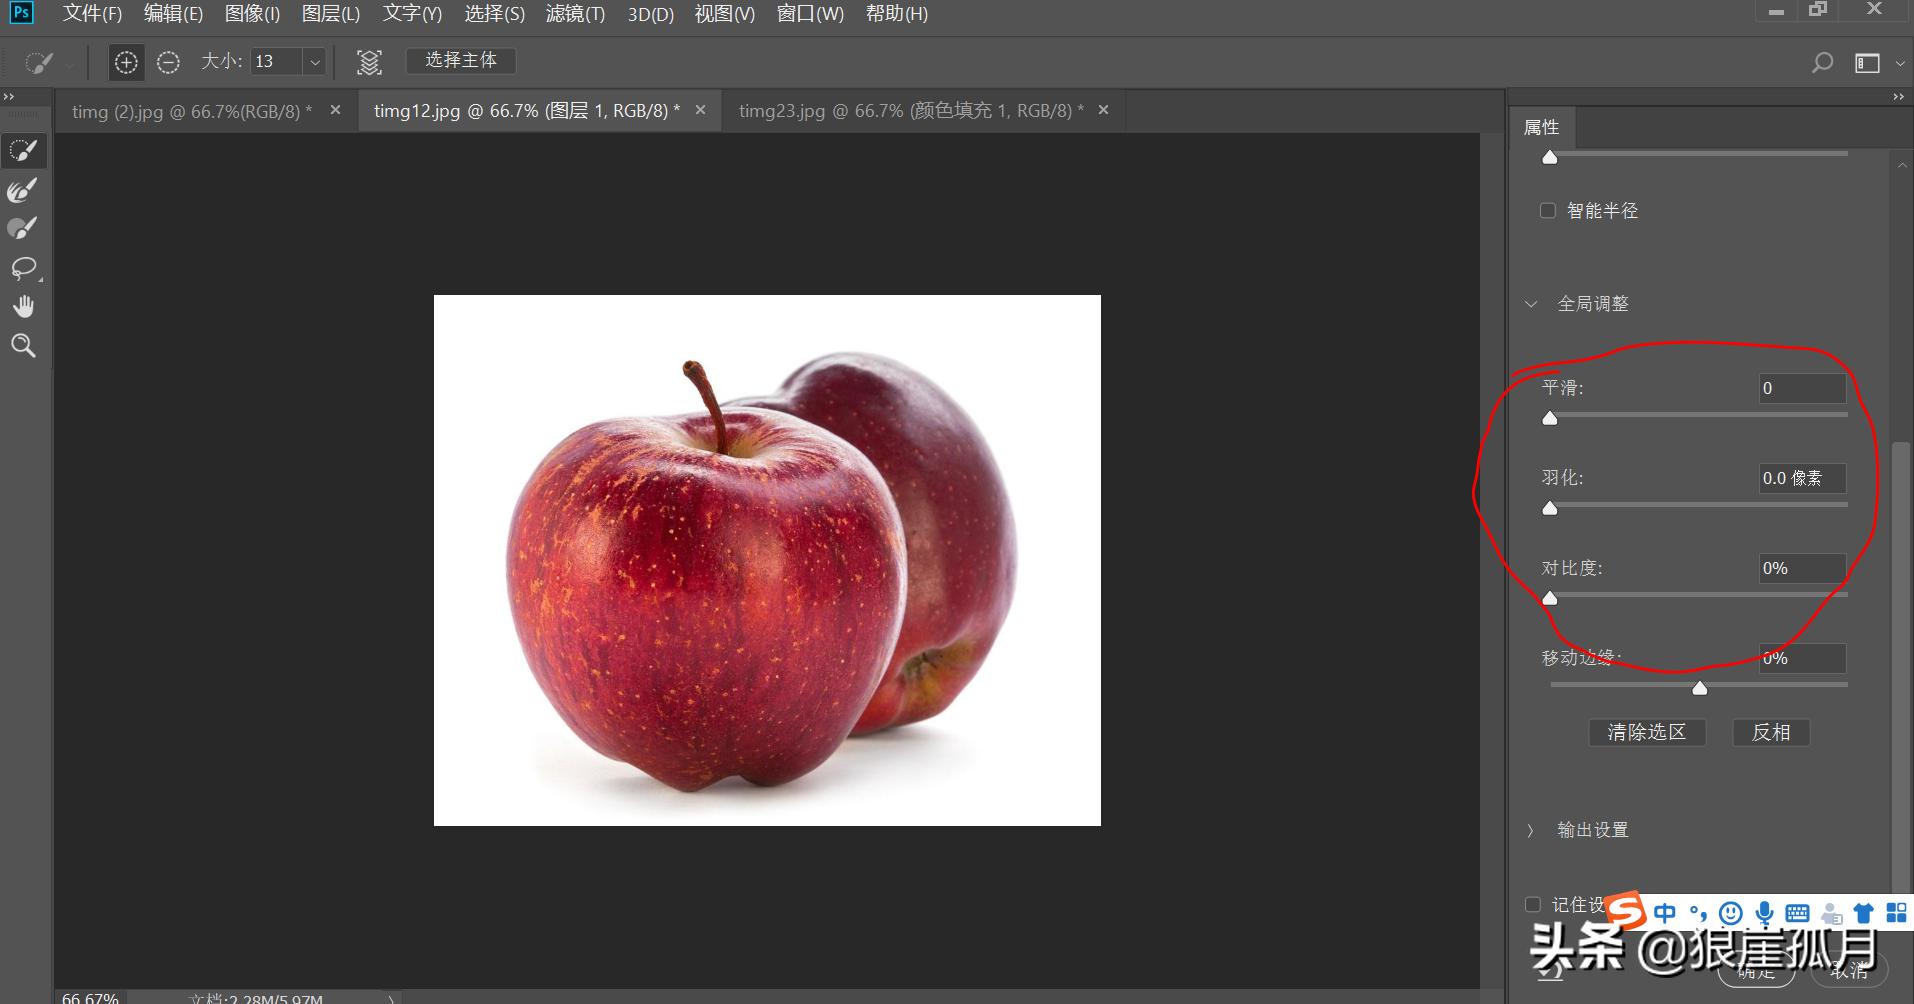The image size is (1914, 1004).
Task: Select the Refine Edge Brush tool
Action: (24, 190)
